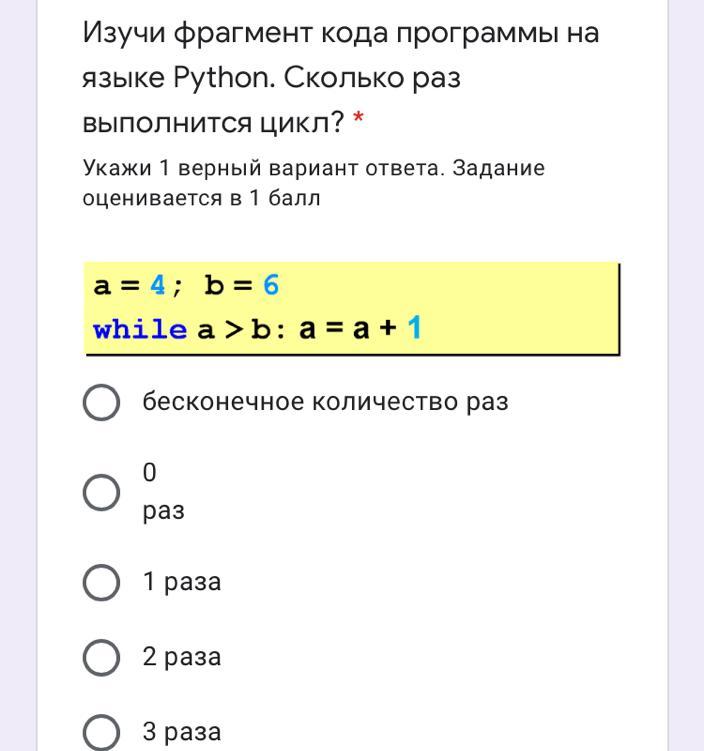Click the yellow Python code snippet image
This screenshot has width=704, height=751.
coord(350,308)
